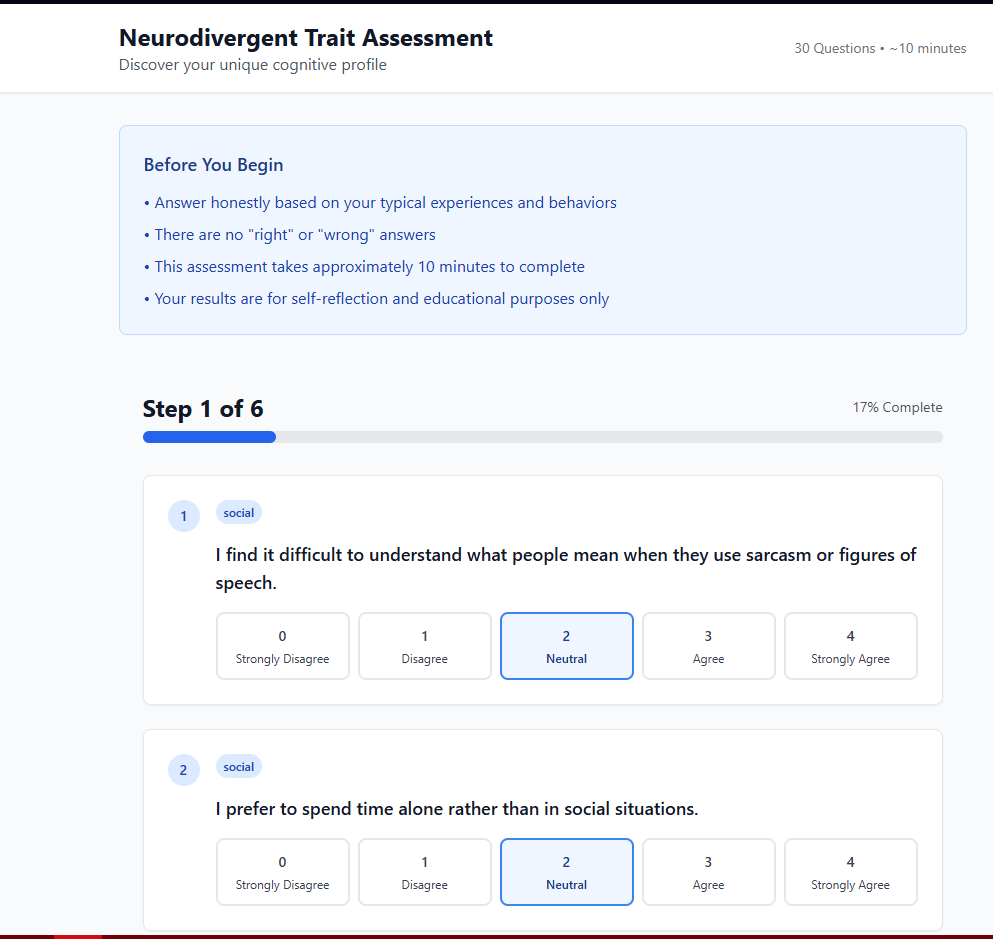Click the social tag on question 1
Screen dimensions: 993x939
[x=239, y=513]
